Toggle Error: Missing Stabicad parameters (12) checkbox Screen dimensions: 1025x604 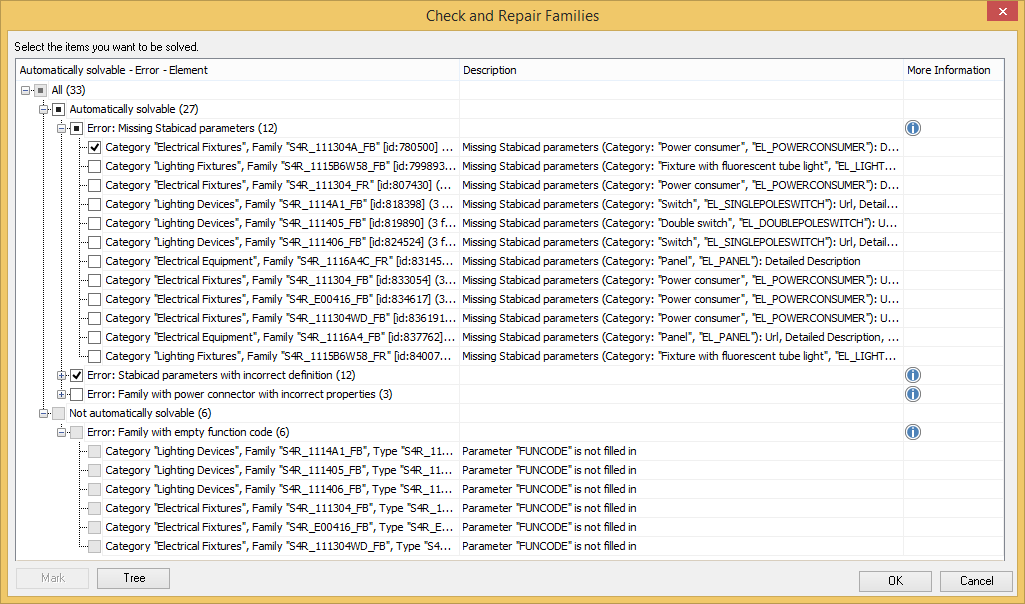[76, 128]
